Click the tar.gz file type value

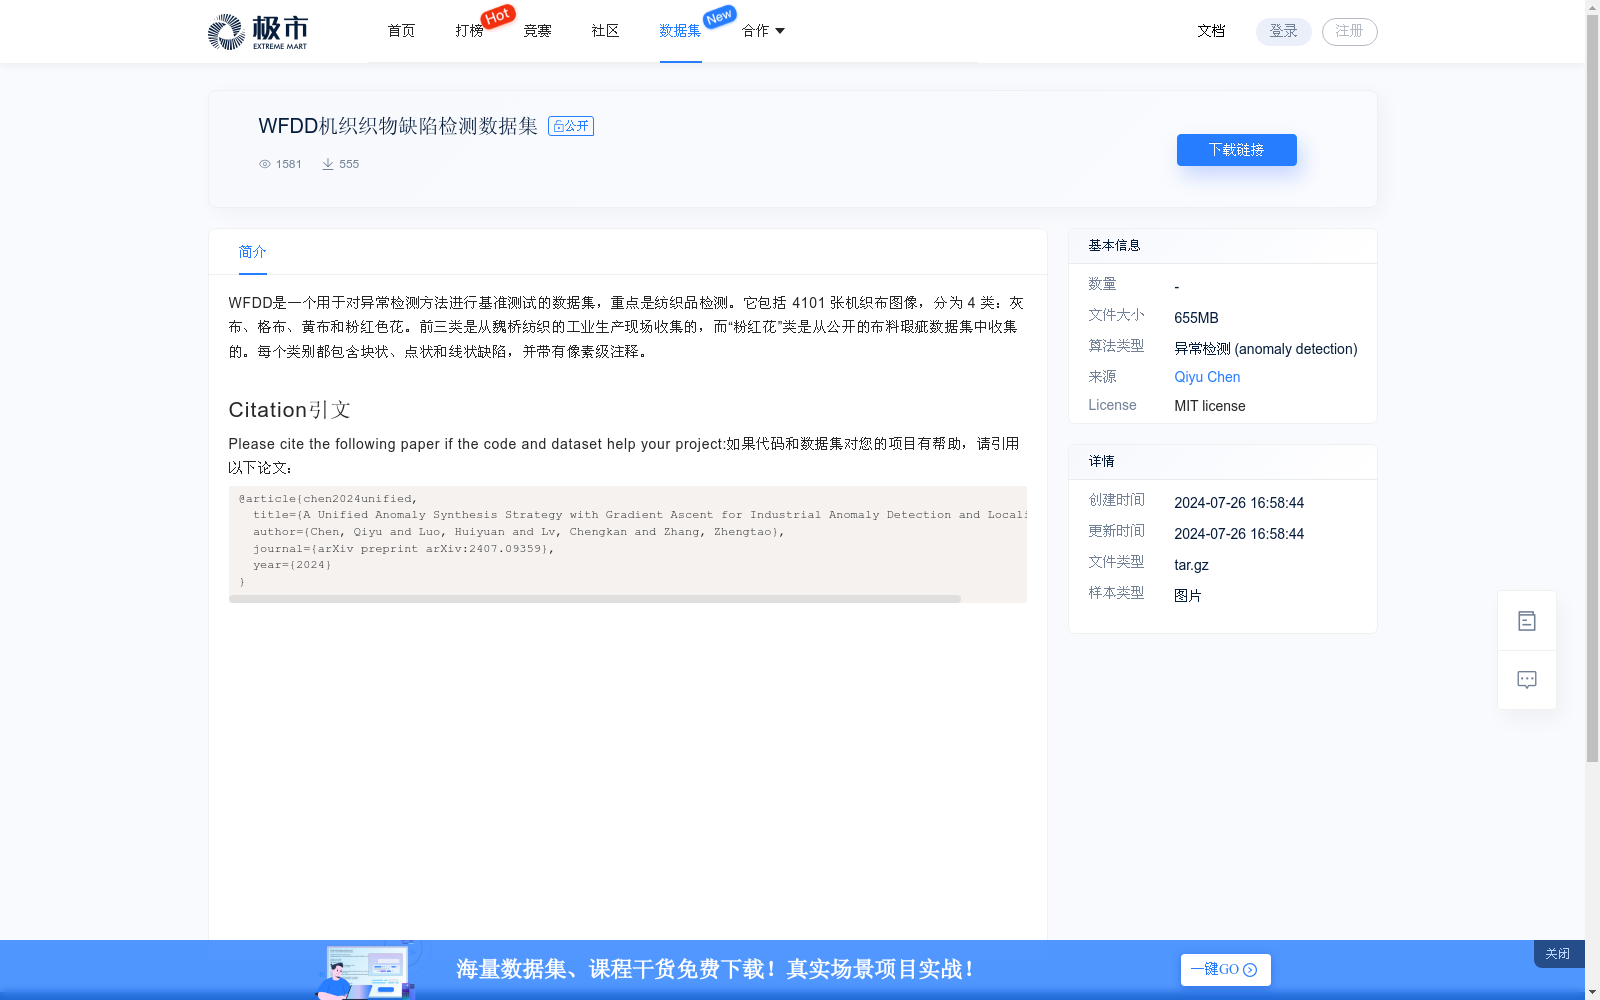pos(1191,565)
